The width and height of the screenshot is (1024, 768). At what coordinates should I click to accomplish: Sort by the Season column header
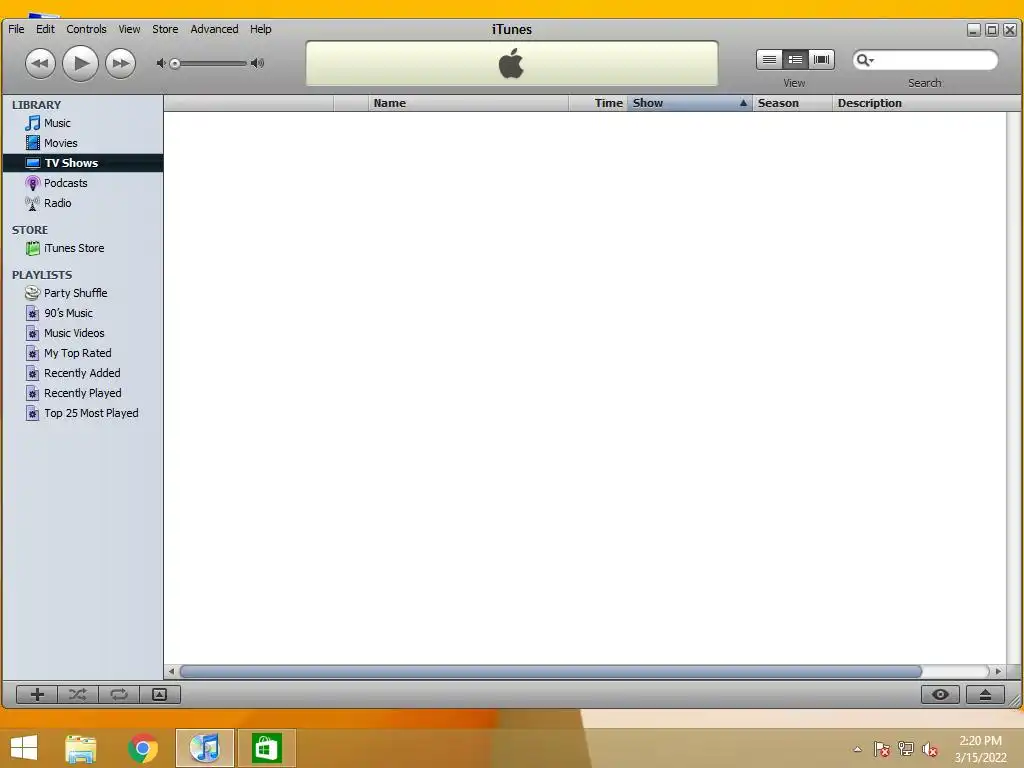792,103
